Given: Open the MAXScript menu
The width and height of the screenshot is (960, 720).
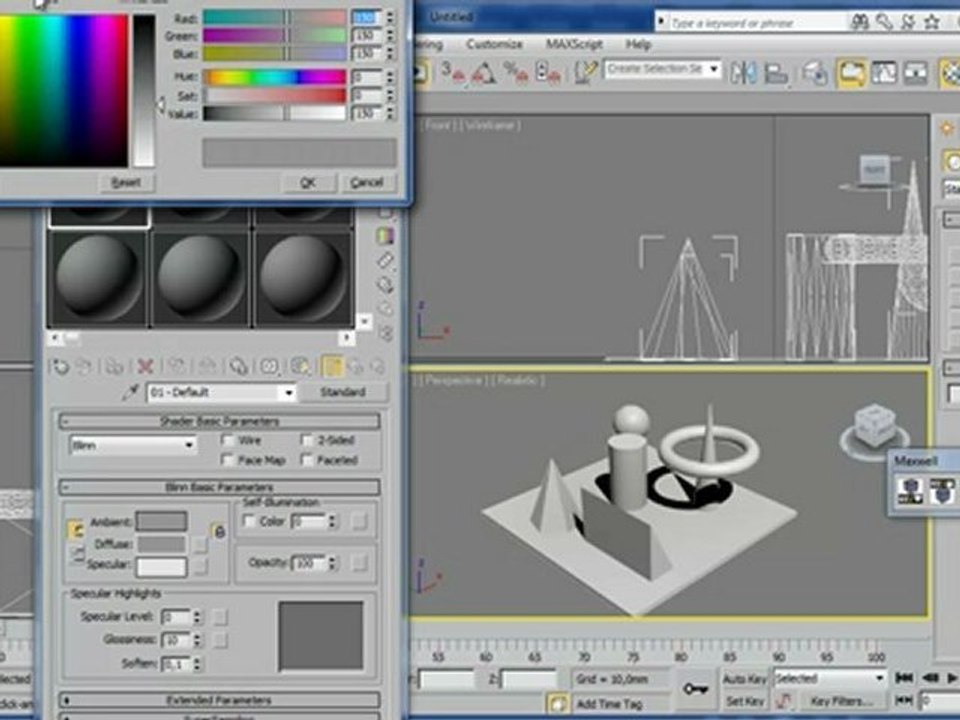Looking at the screenshot, I should pos(574,44).
